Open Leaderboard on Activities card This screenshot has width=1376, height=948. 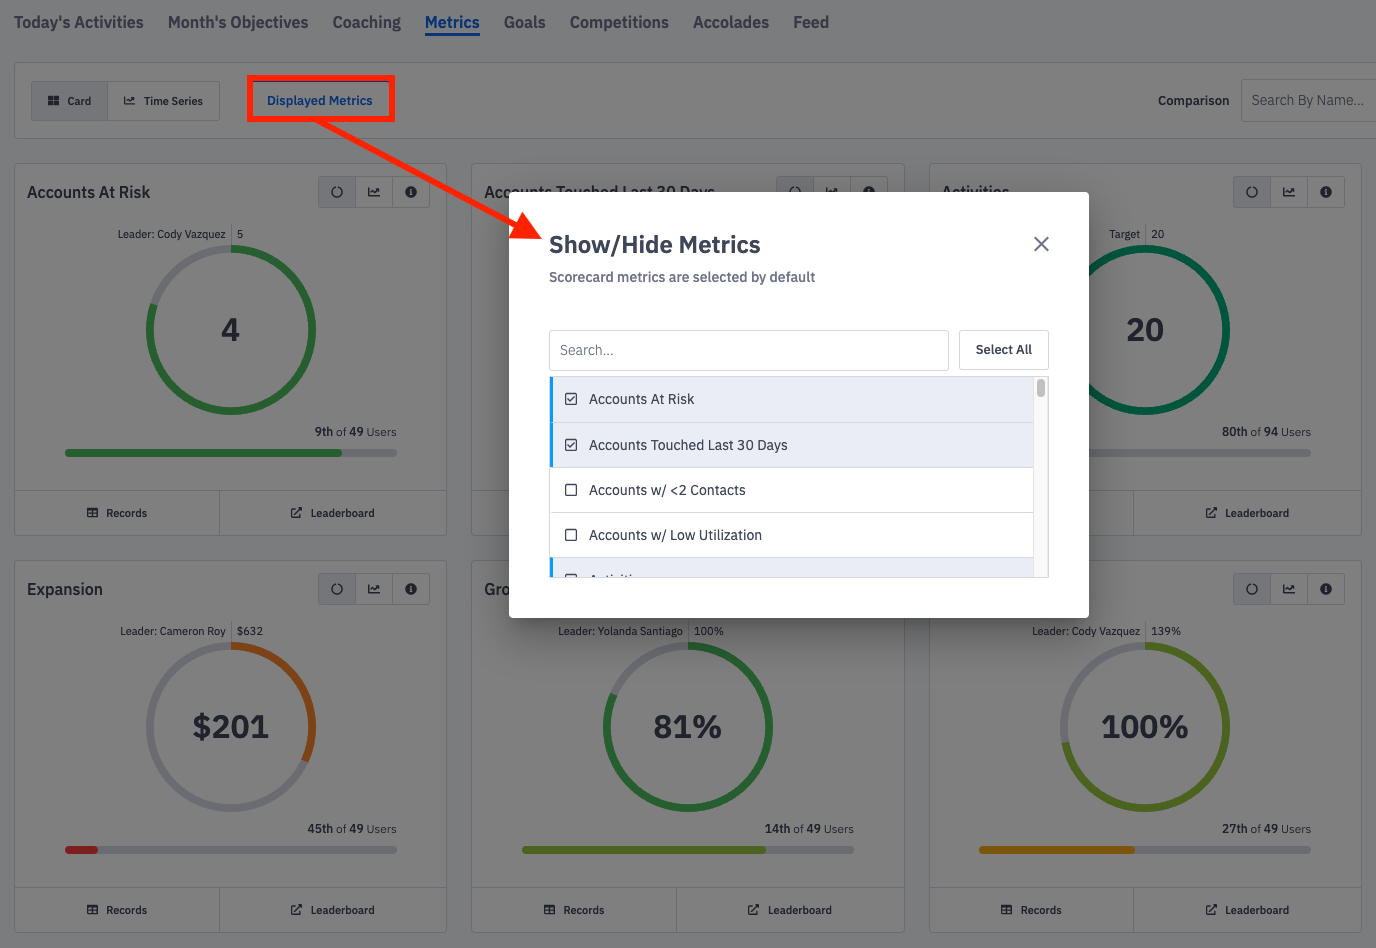click(1247, 513)
